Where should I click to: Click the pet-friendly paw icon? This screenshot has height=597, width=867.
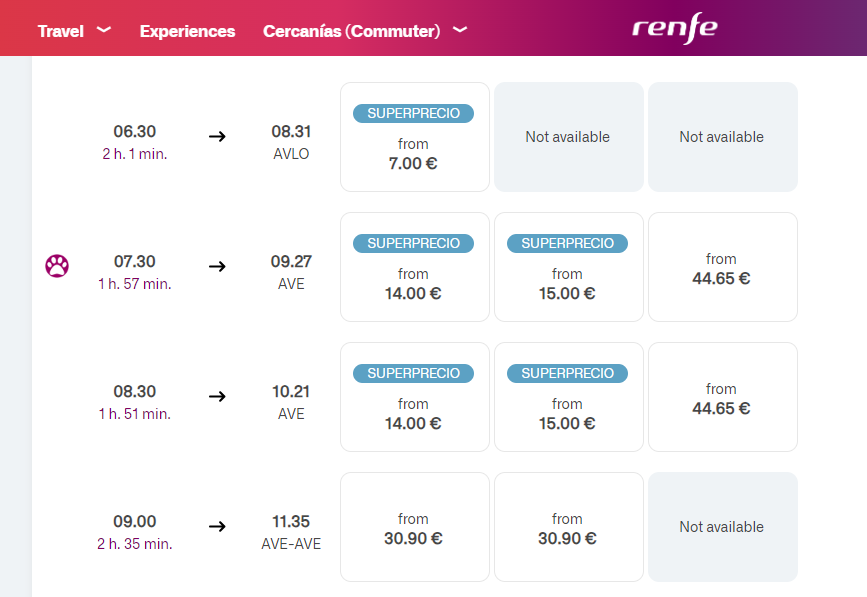coord(57,266)
